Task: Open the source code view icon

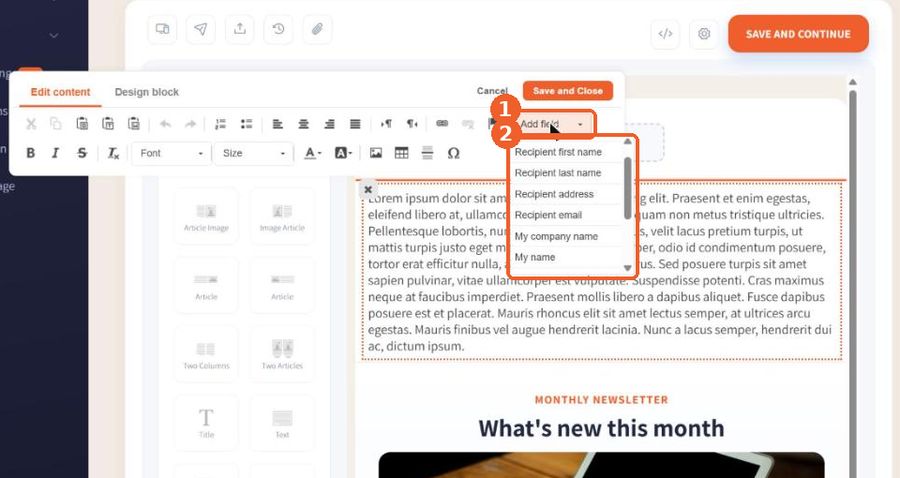Action: click(x=665, y=34)
